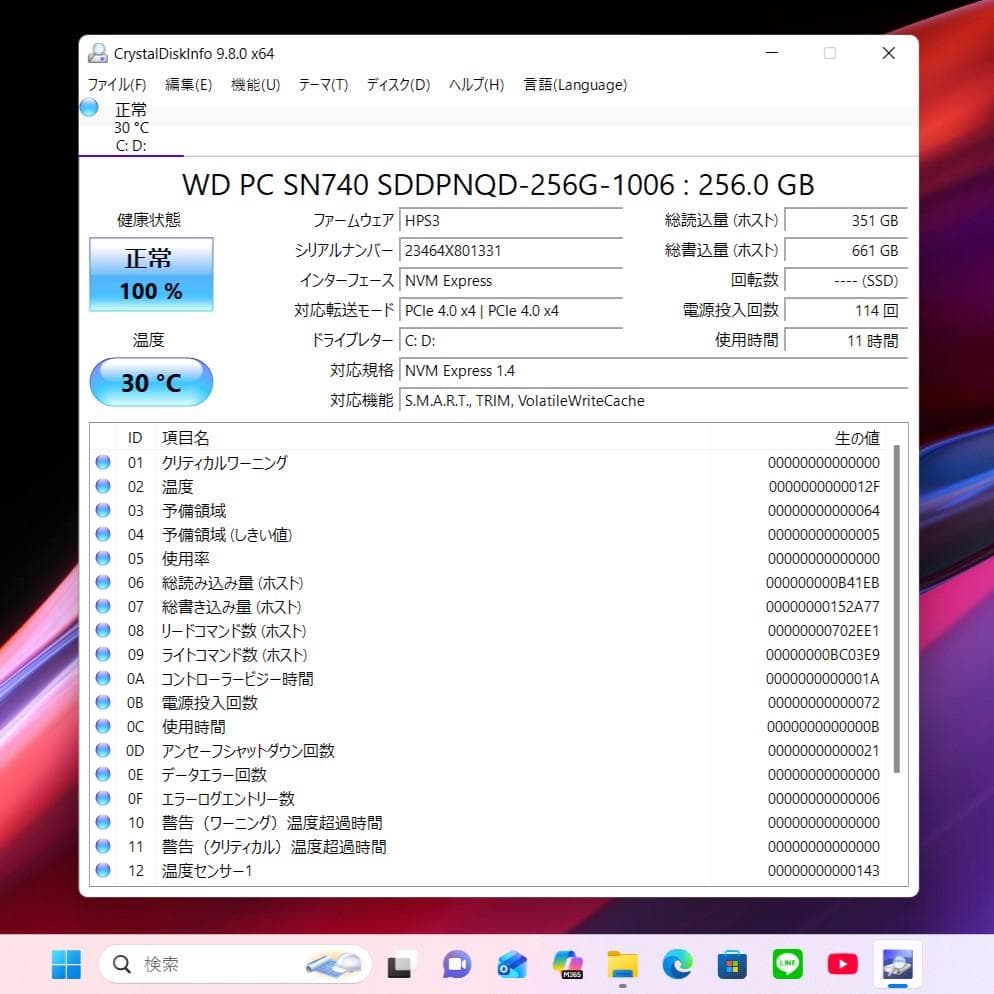
Task: Click the 30 °C temperature button
Action: 151,382
